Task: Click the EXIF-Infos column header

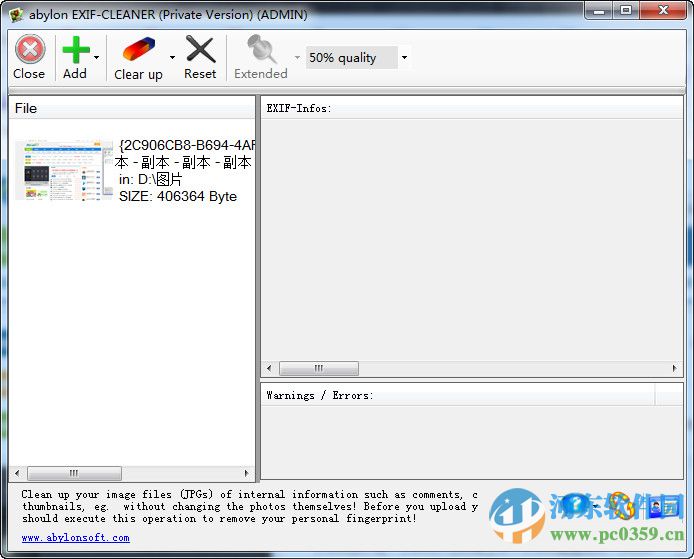Action: click(x=472, y=108)
